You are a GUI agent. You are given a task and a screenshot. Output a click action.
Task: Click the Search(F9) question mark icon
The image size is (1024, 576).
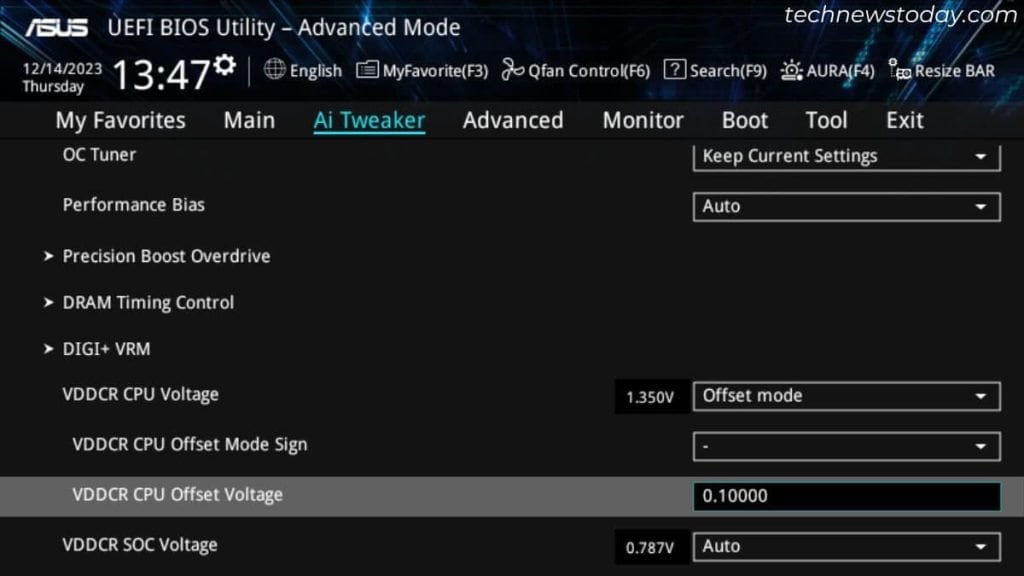(675, 69)
